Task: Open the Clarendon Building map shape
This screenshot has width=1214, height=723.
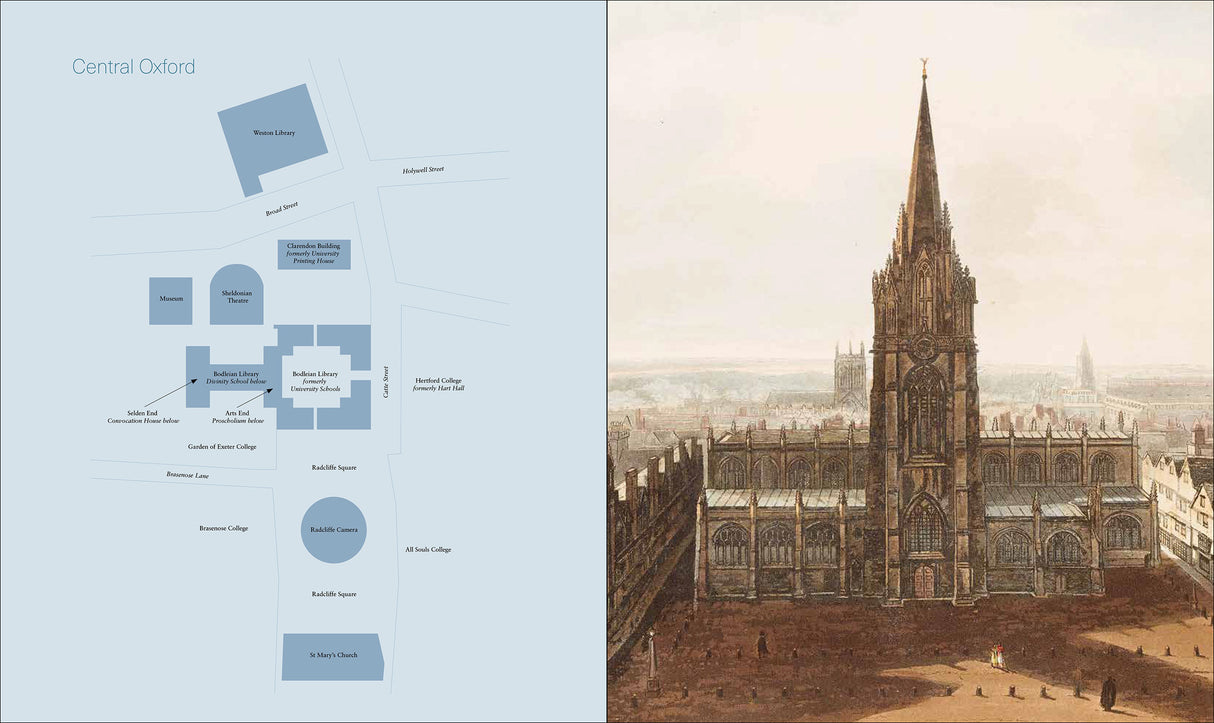Action: 314,254
